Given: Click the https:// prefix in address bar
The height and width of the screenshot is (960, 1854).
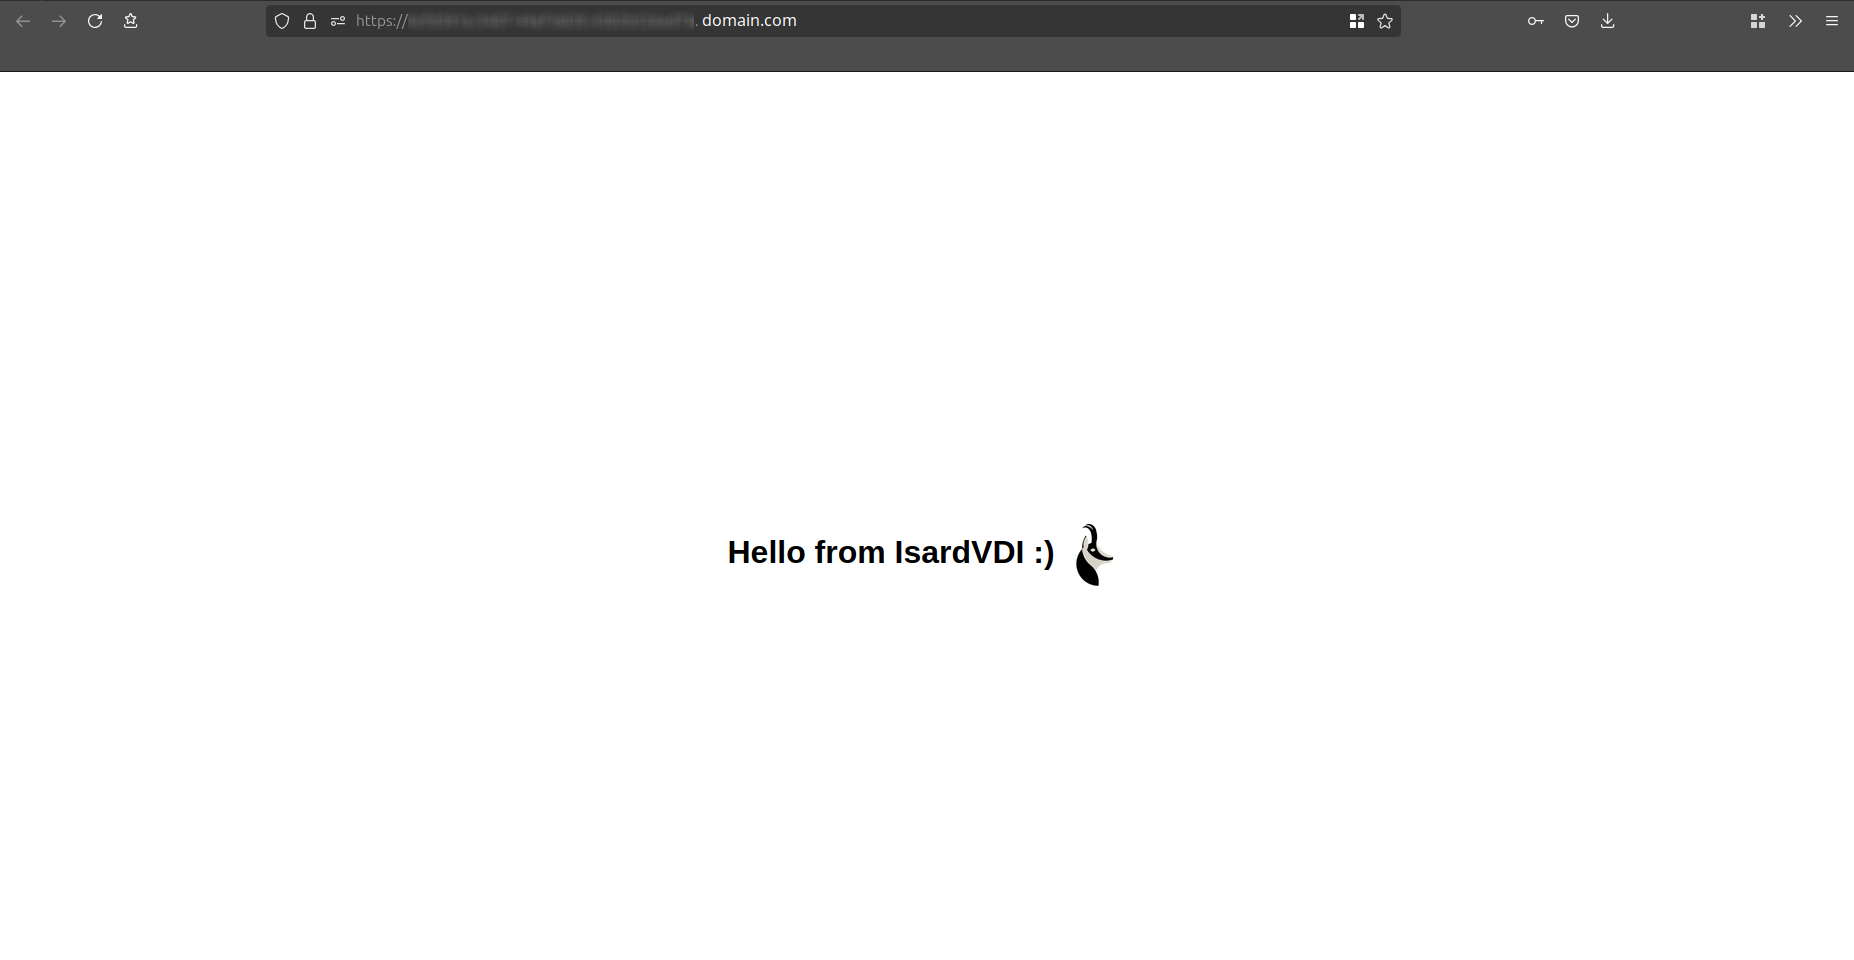Looking at the screenshot, I should pos(381,21).
